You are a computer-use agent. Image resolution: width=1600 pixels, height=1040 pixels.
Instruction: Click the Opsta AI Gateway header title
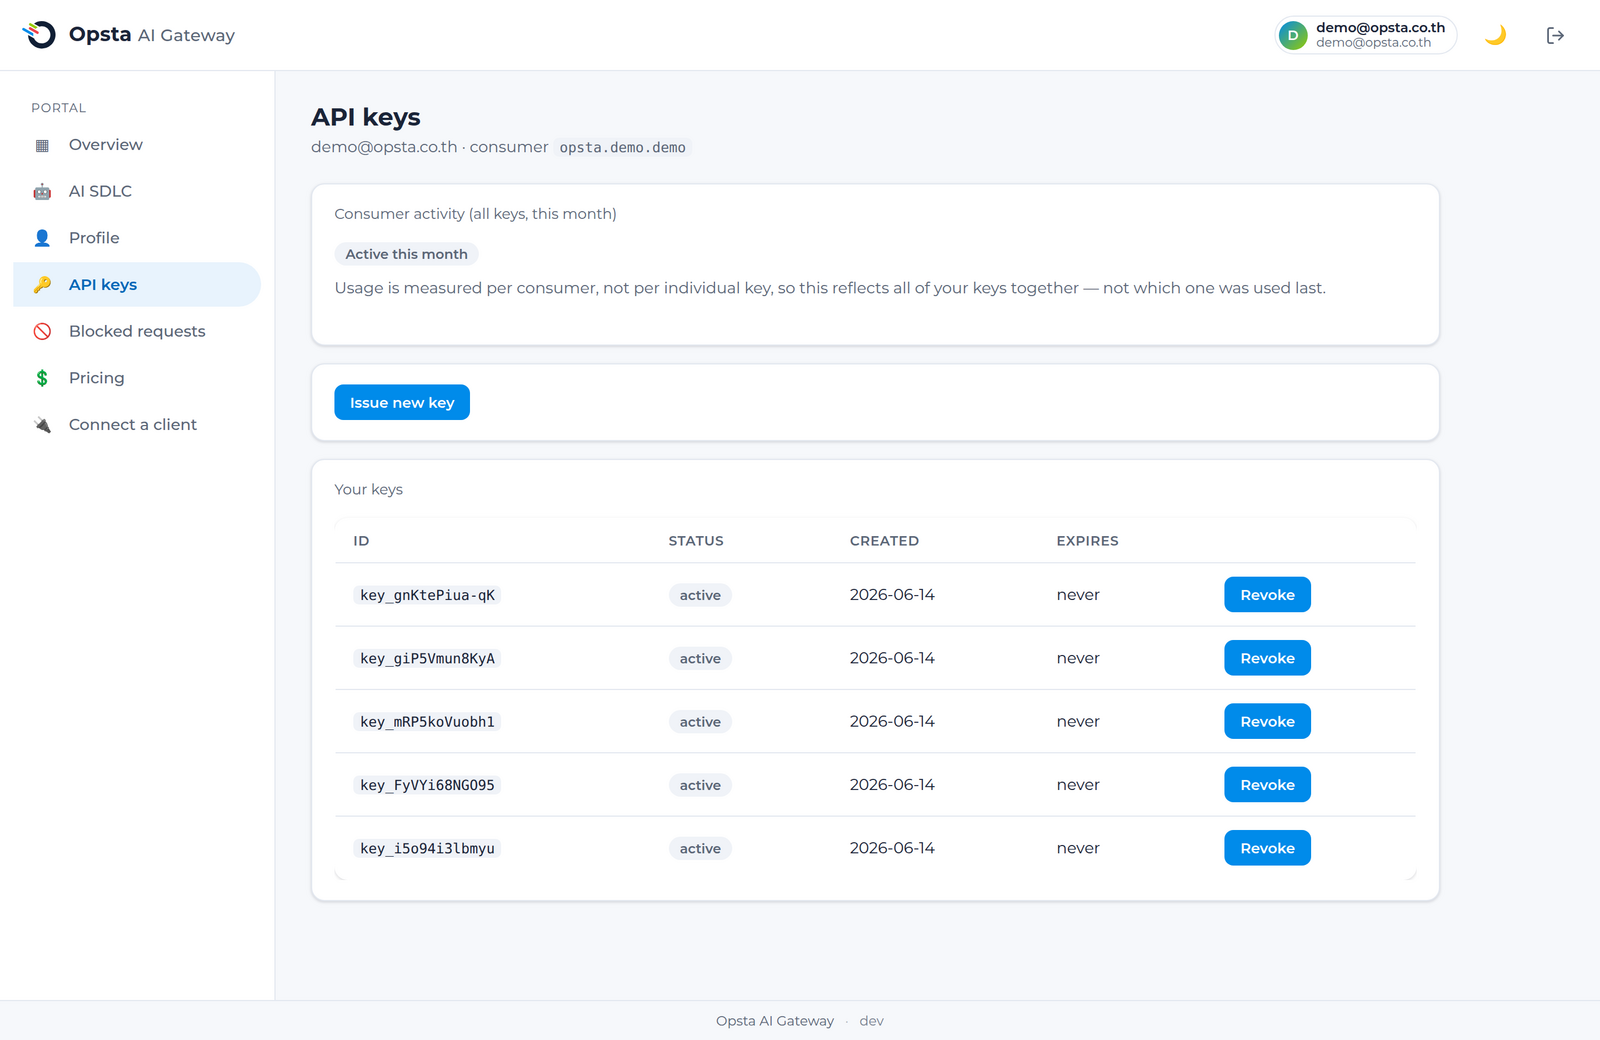coord(152,35)
